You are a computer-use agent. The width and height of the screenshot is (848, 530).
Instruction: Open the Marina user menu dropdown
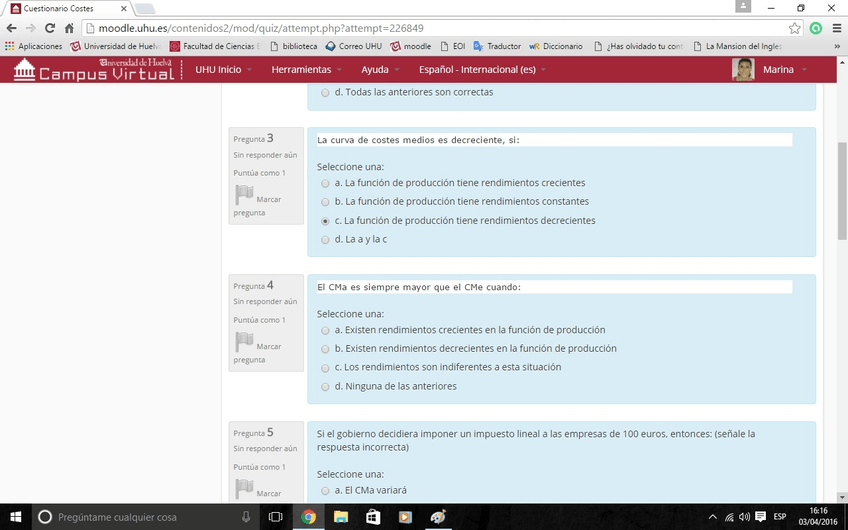coord(785,69)
